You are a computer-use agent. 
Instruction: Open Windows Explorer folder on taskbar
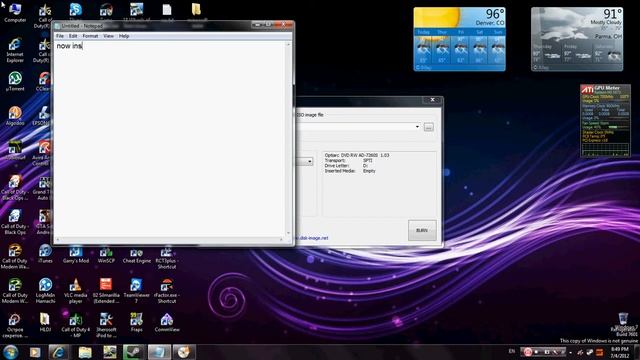[x=84, y=352]
